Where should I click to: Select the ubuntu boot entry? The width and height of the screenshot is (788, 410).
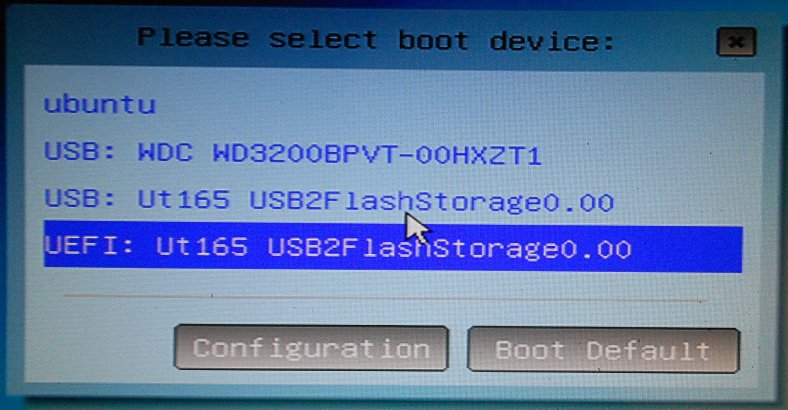point(100,104)
